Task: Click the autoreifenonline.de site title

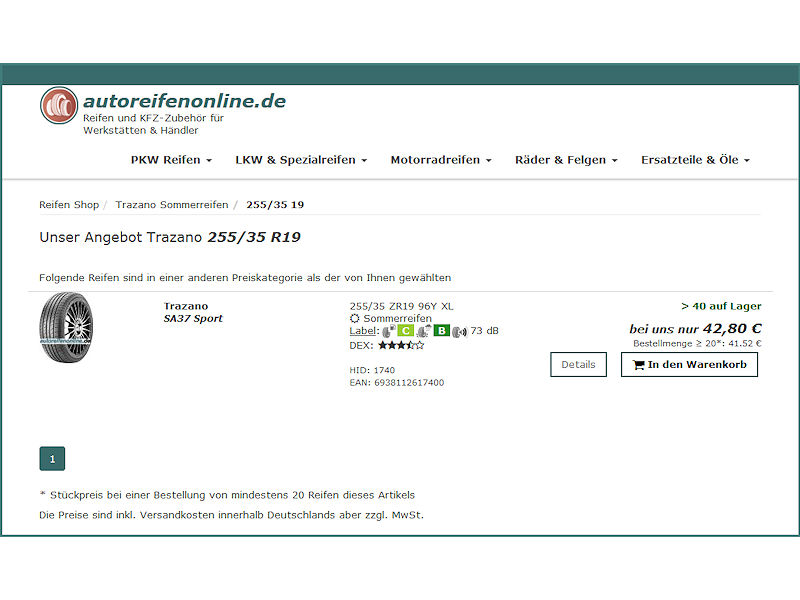Action: (x=185, y=101)
